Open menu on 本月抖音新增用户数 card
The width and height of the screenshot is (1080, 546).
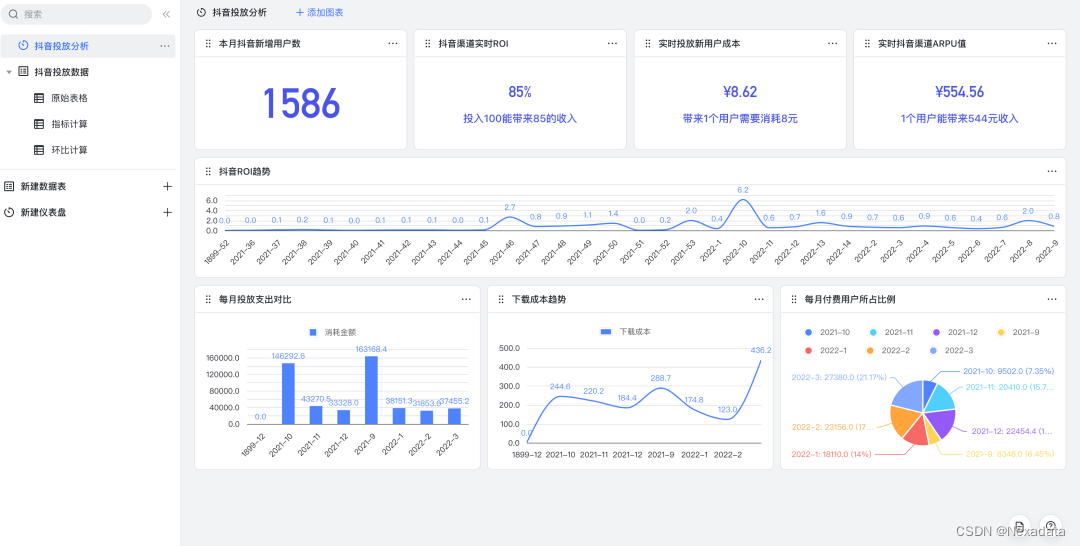click(x=393, y=43)
